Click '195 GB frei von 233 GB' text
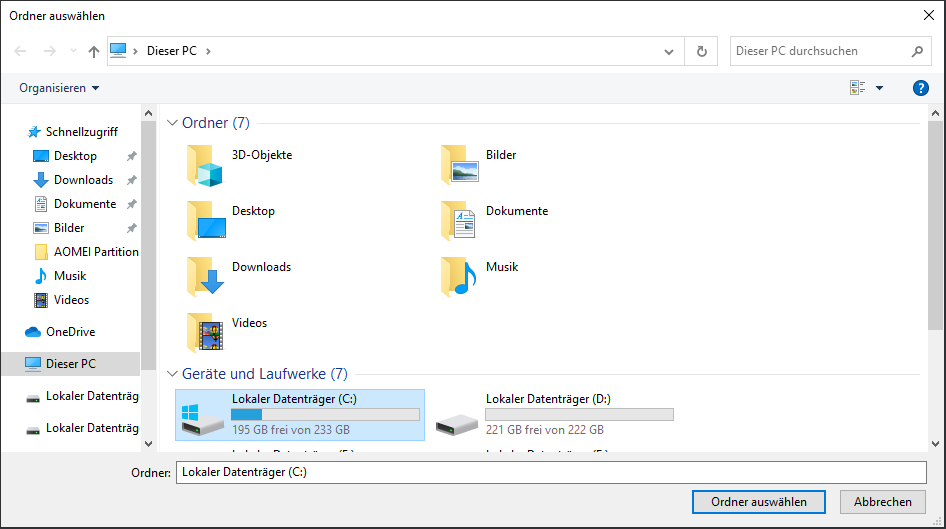Viewport: 946px width, 529px height. coord(291,429)
